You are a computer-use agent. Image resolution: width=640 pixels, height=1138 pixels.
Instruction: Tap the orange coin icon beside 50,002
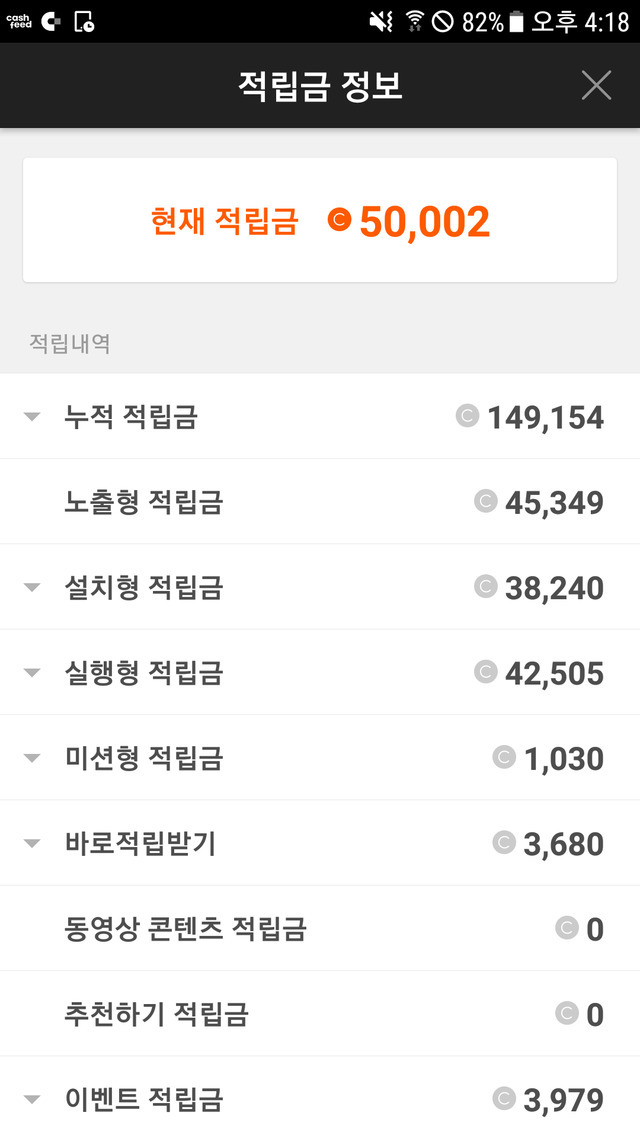point(340,220)
